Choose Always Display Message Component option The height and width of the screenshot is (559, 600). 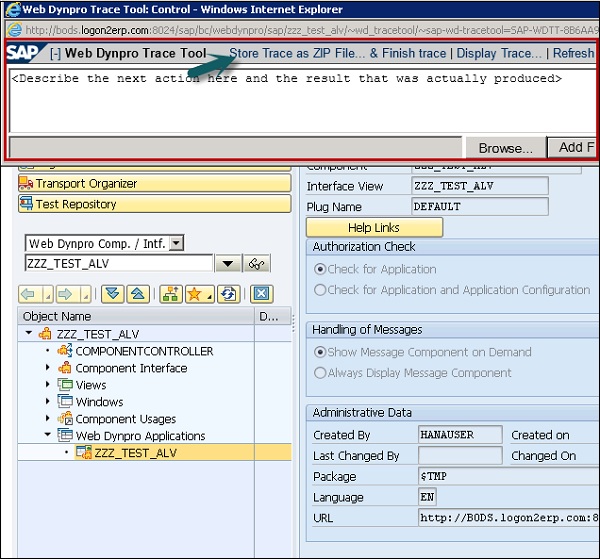click(x=321, y=373)
